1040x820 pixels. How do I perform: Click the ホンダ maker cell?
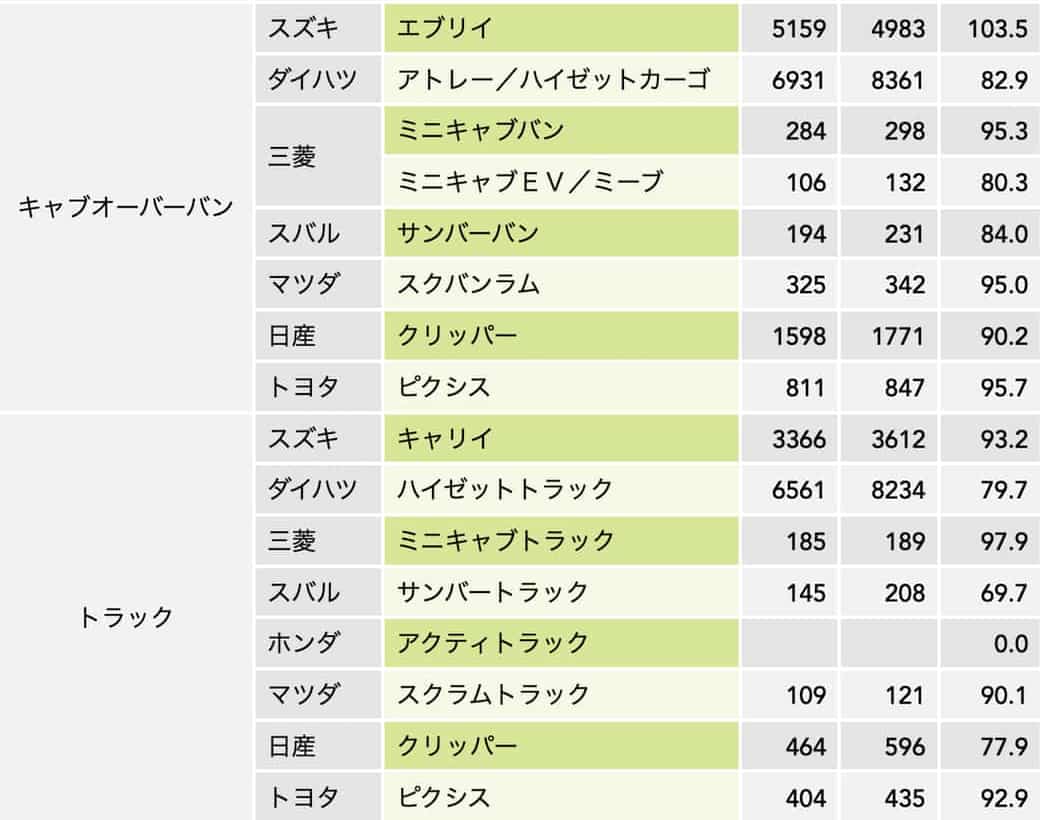(303, 643)
